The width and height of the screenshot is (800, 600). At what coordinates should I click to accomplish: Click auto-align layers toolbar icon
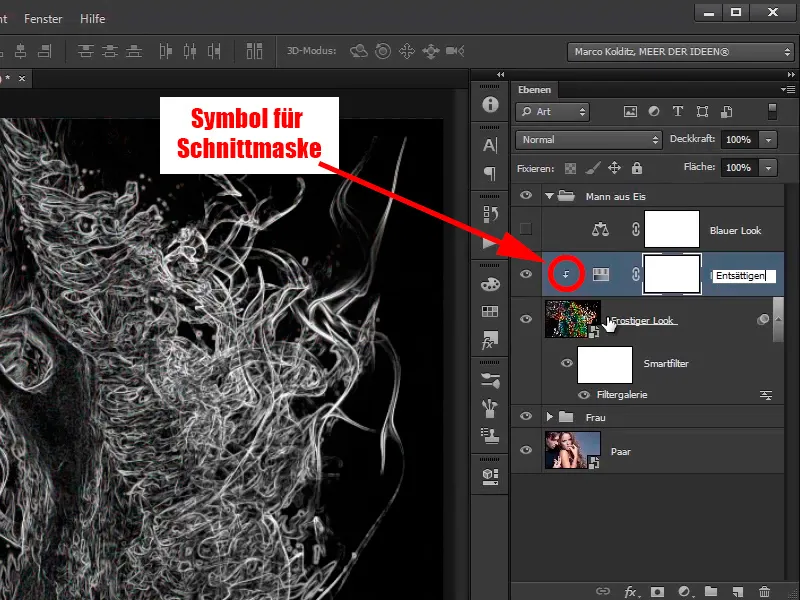[254, 51]
